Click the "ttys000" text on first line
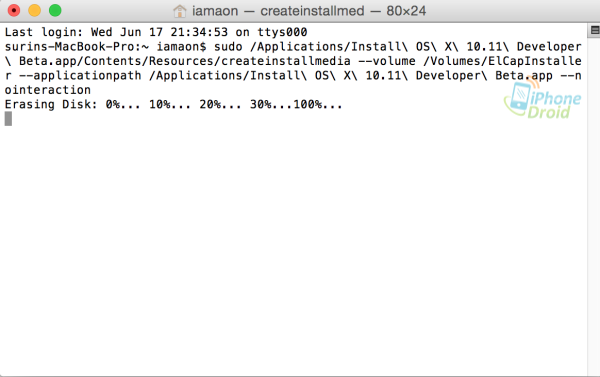The height and width of the screenshot is (377, 600). 282,32
